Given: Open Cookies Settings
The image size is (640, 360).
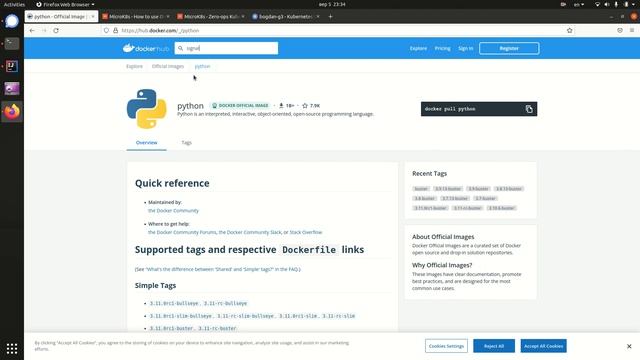Looking at the screenshot, I should tap(446, 346).
